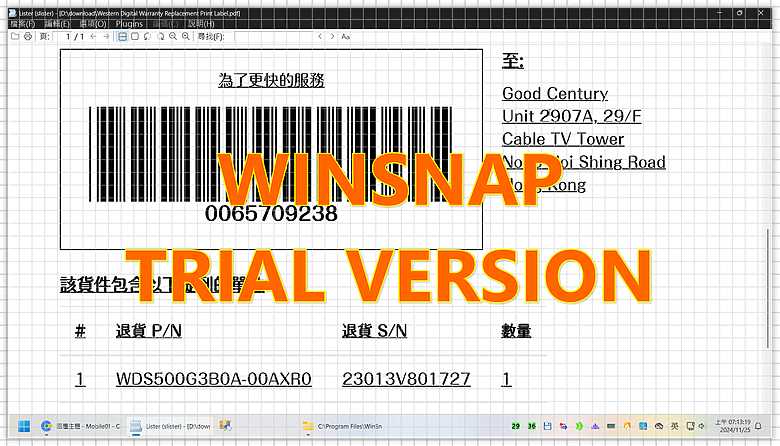Viewport: 780px width, 446px height.
Task: Click the Lister app icon in title bar
Action: point(12,13)
